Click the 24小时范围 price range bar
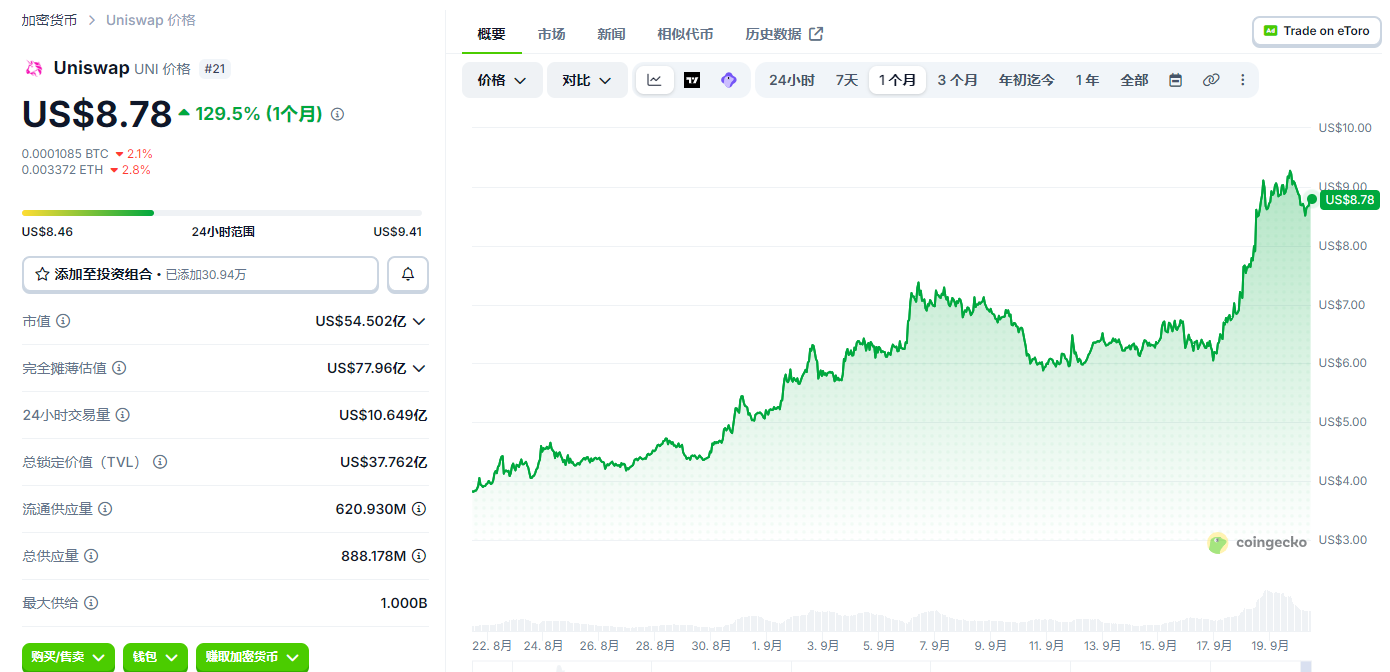This screenshot has height=672, width=1390. 222,213
